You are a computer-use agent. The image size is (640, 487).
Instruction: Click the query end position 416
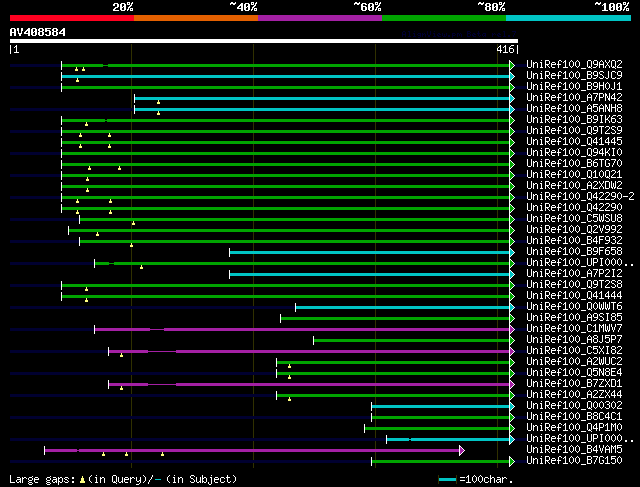[505, 49]
